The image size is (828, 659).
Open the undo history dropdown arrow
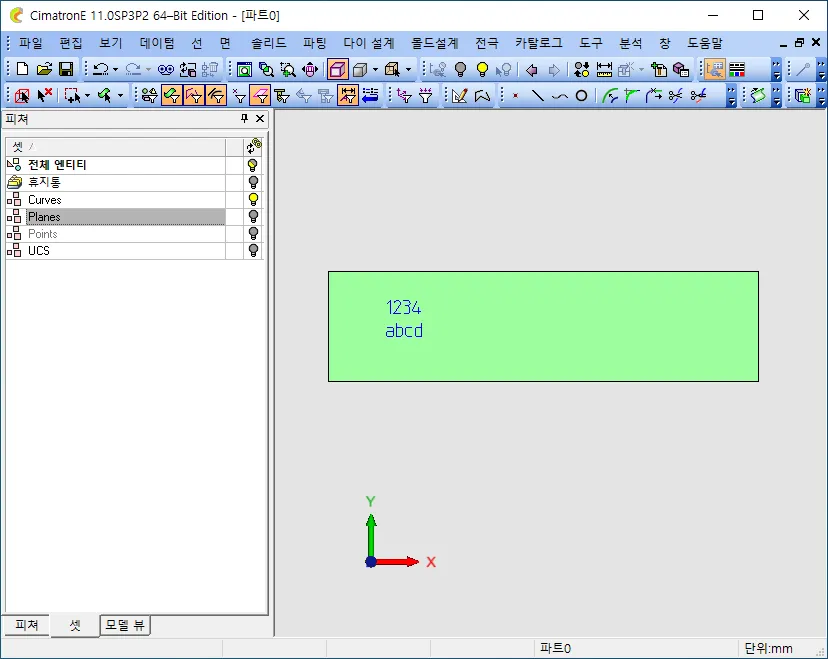pyautogui.click(x=115, y=69)
